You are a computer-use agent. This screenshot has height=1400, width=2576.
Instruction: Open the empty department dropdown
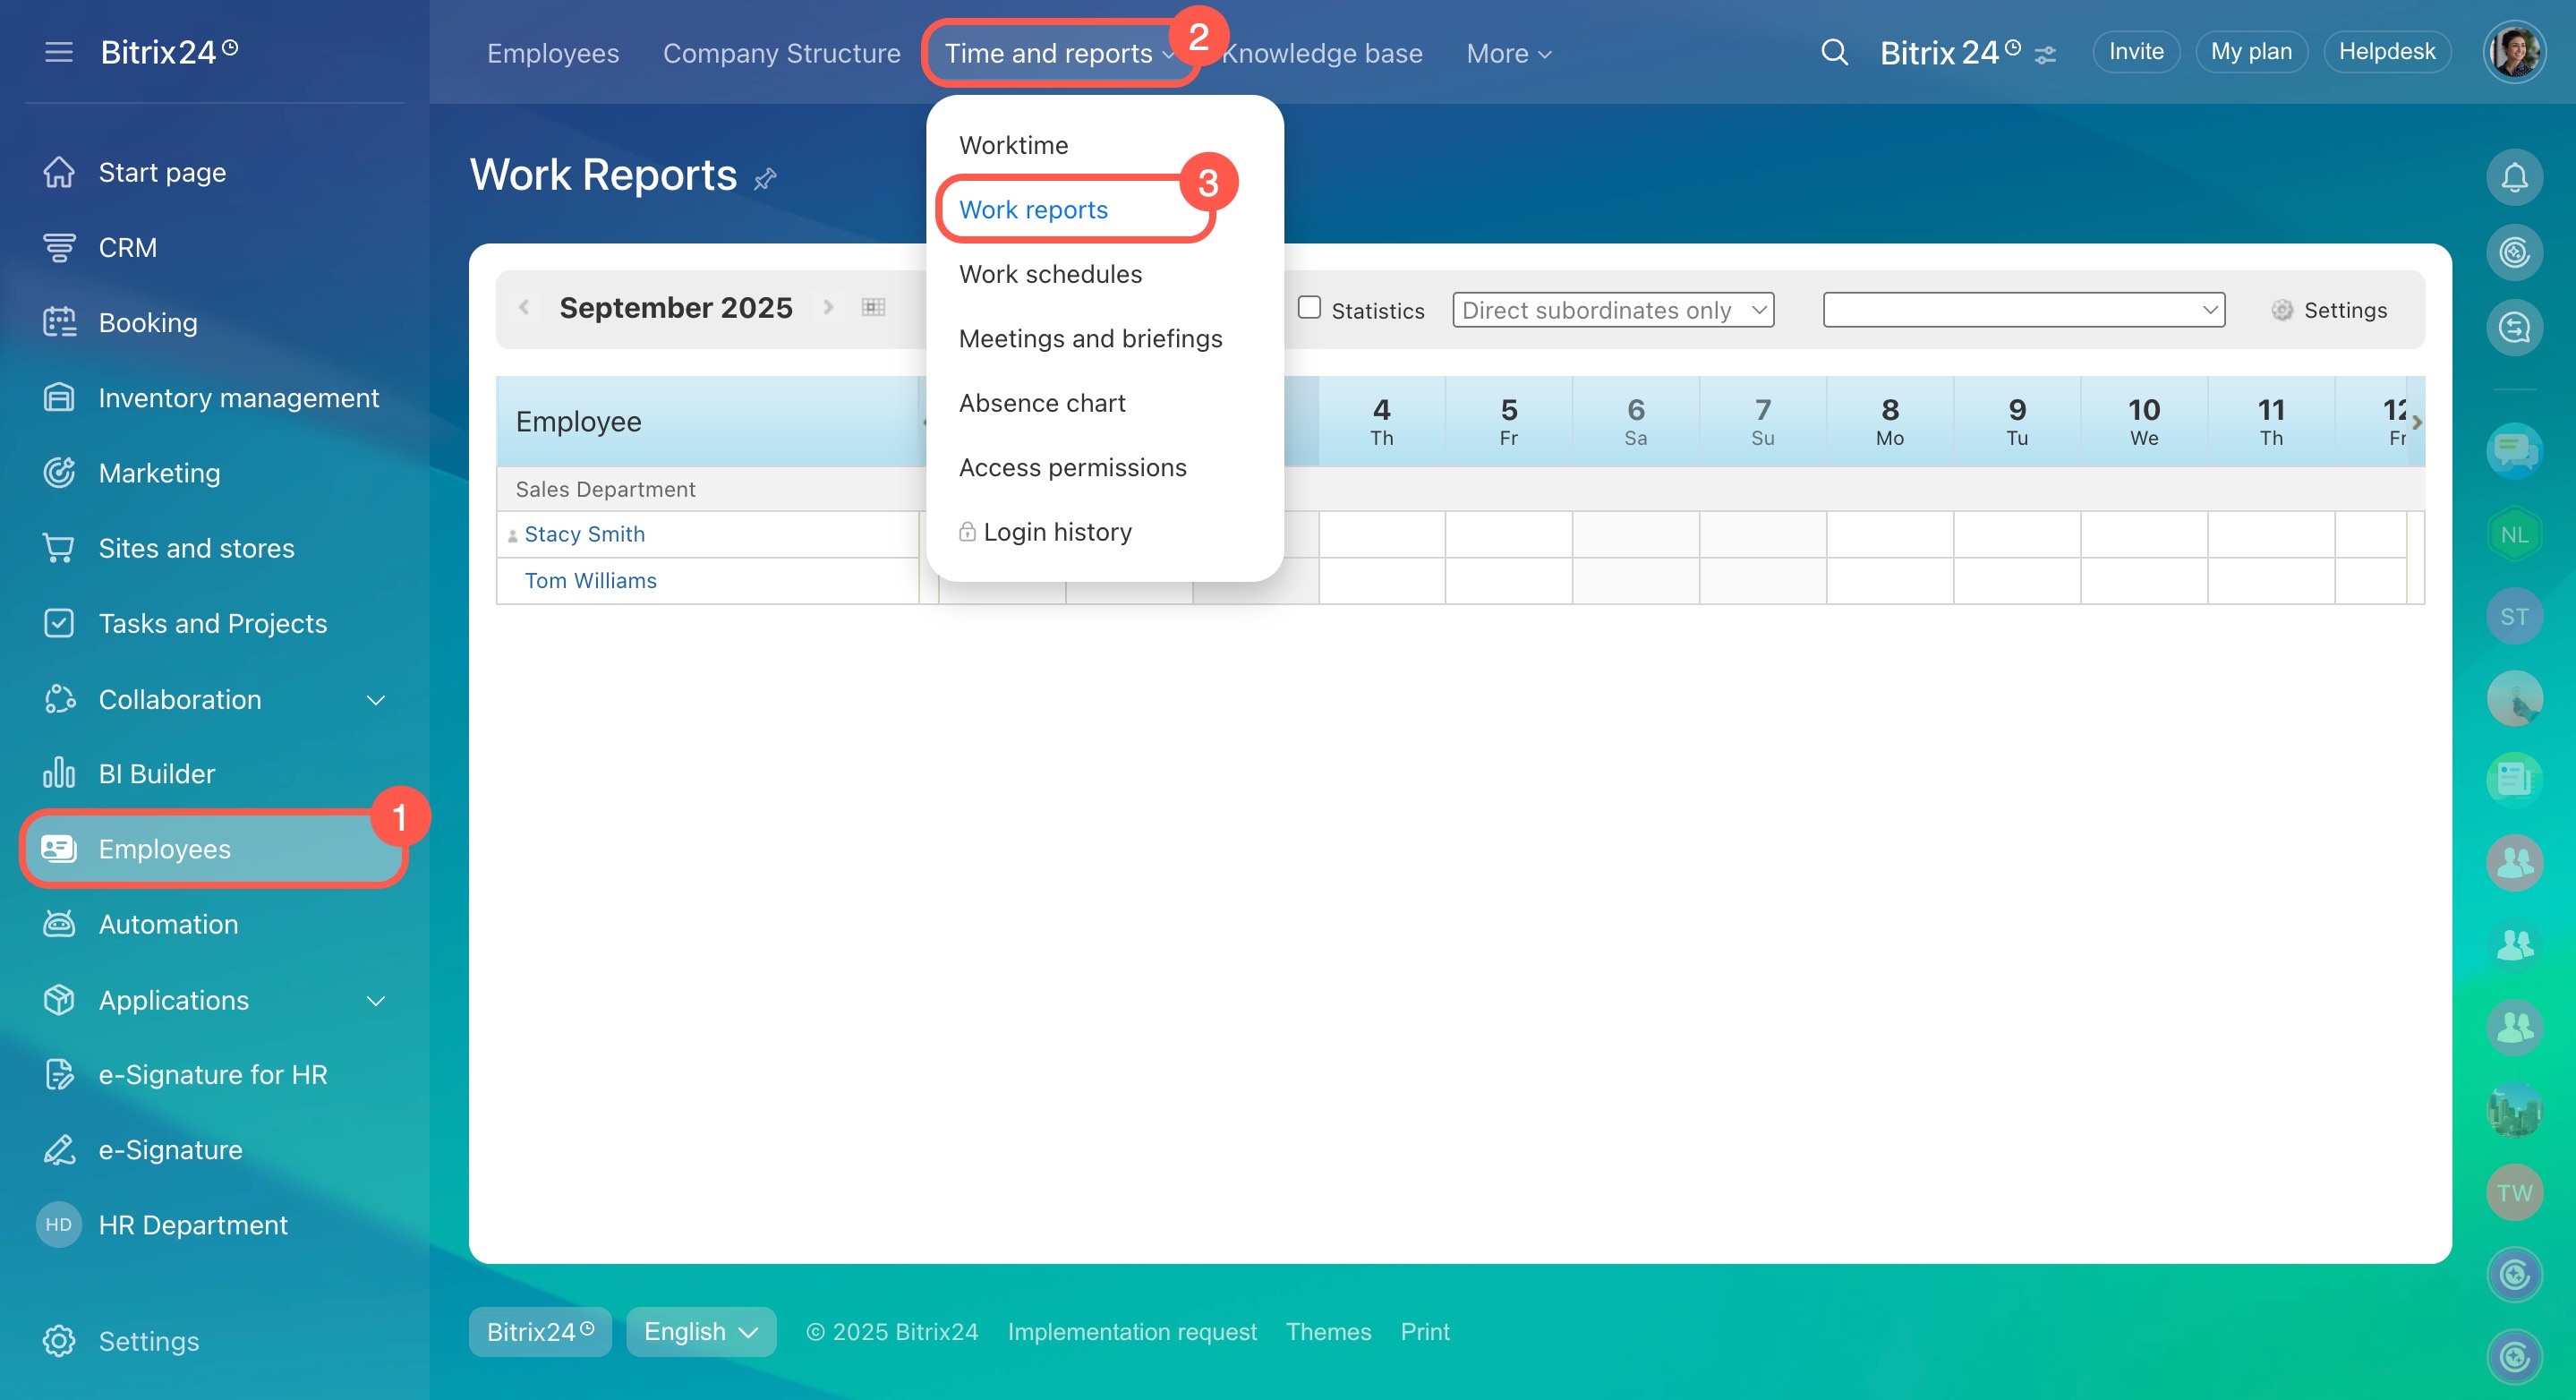(2024, 309)
